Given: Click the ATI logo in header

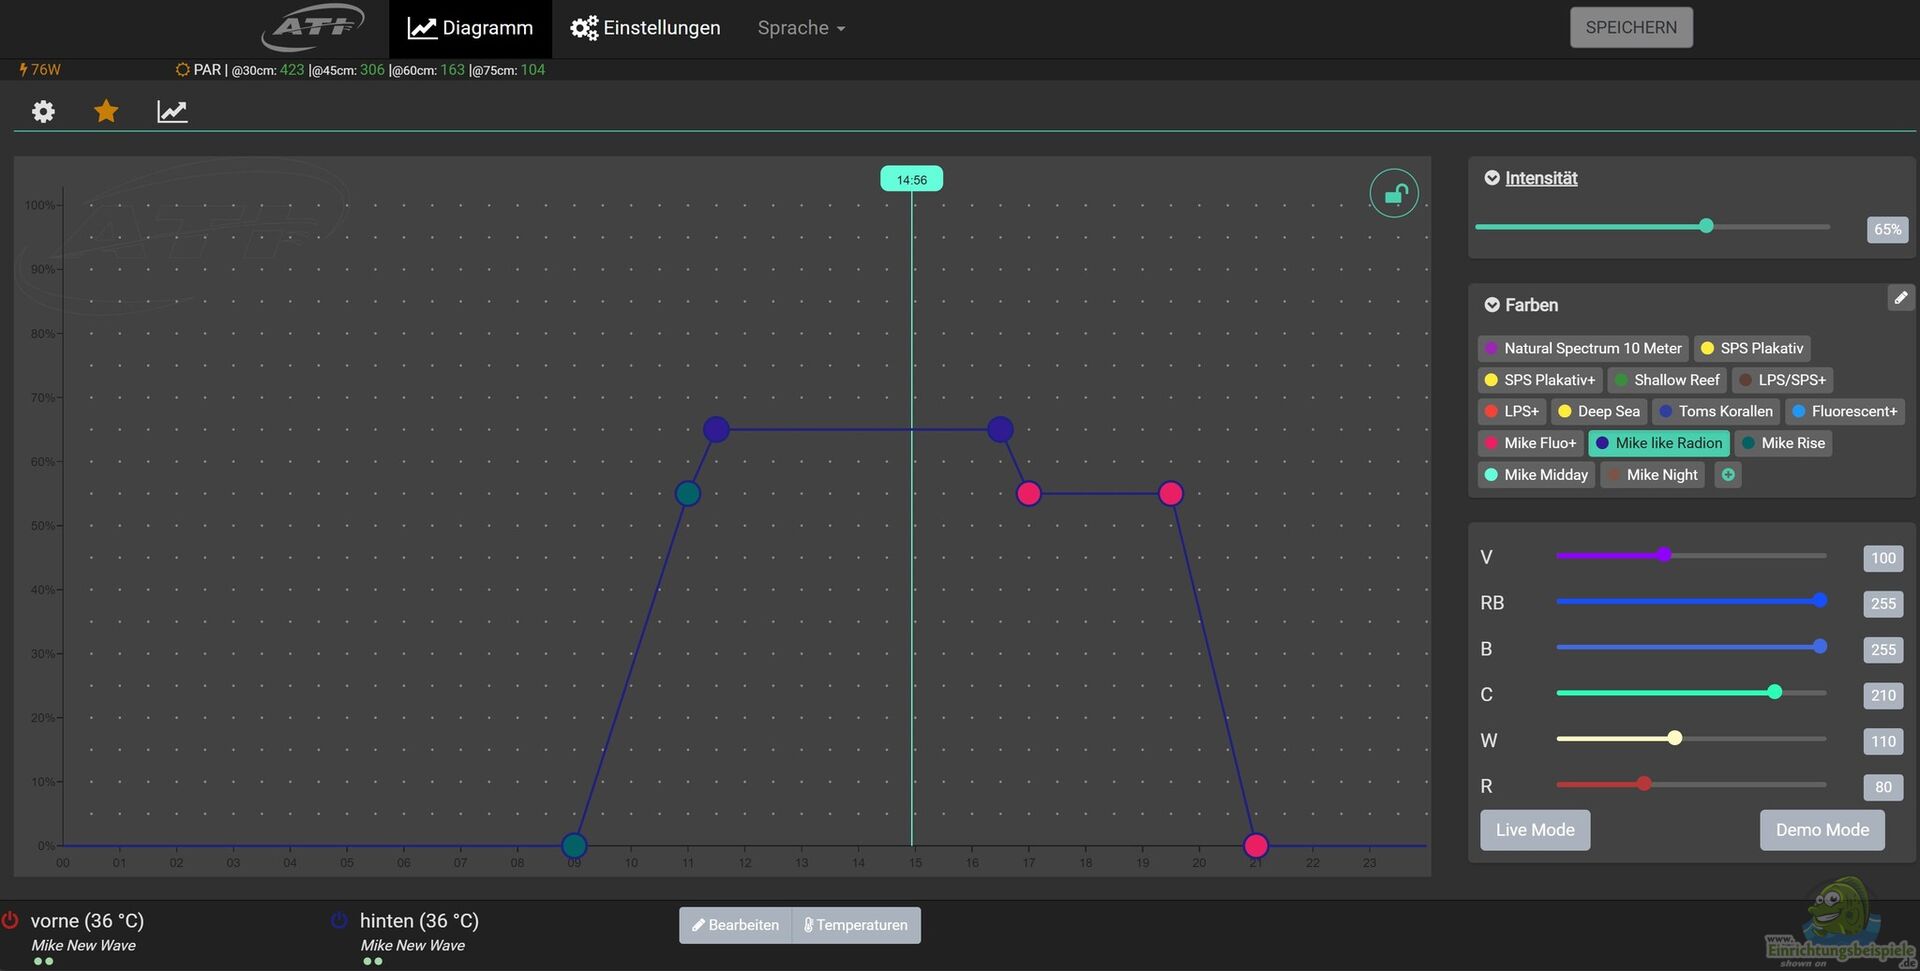Looking at the screenshot, I should tap(313, 28).
